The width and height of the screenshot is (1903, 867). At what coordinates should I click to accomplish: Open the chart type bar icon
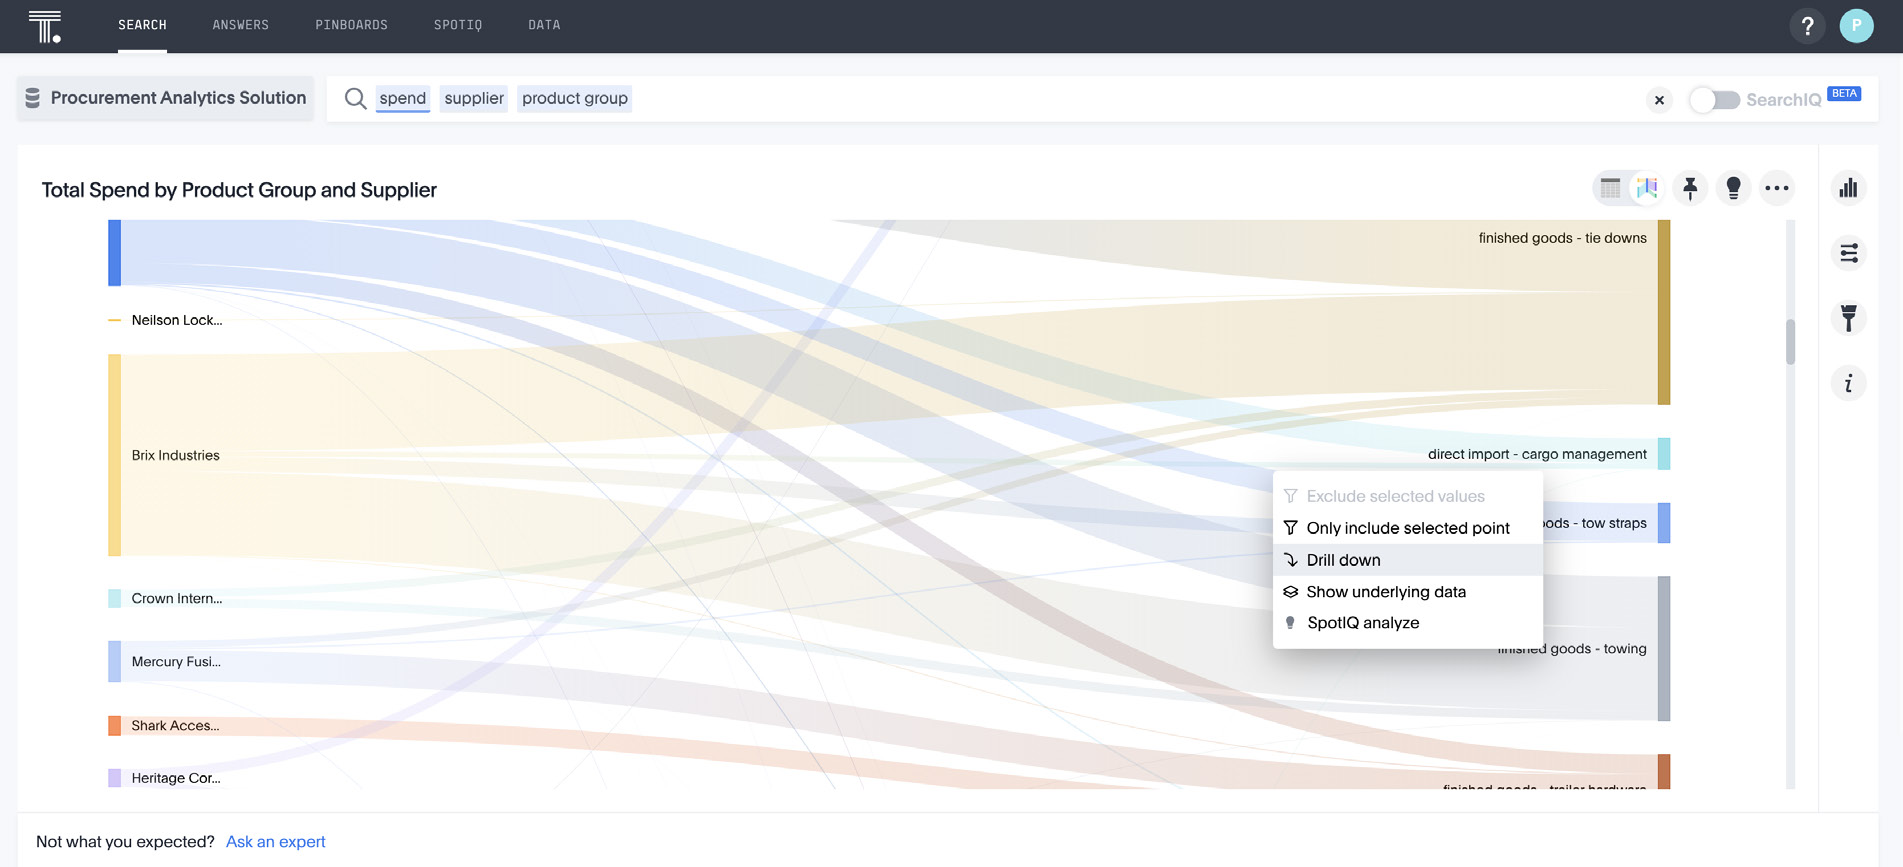(x=1848, y=188)
